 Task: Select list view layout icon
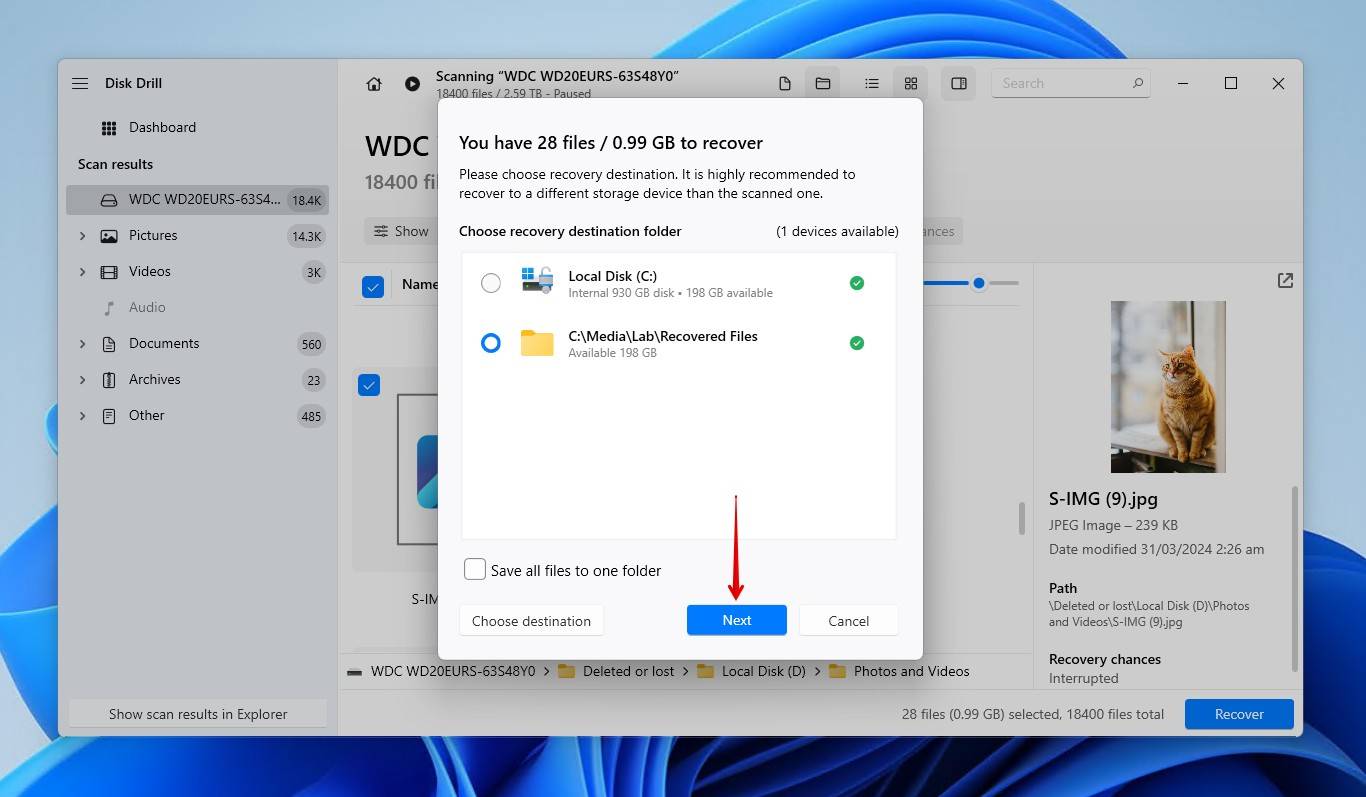pyautogui.click(x=872, y=84)
